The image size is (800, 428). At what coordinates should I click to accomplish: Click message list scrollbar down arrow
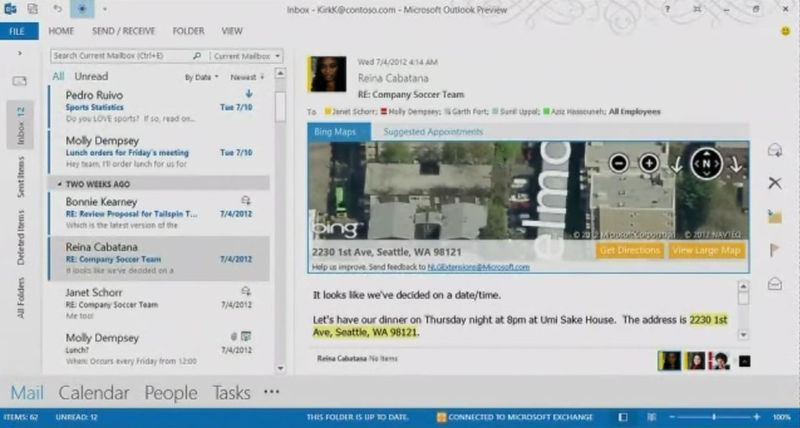[280, 368]
